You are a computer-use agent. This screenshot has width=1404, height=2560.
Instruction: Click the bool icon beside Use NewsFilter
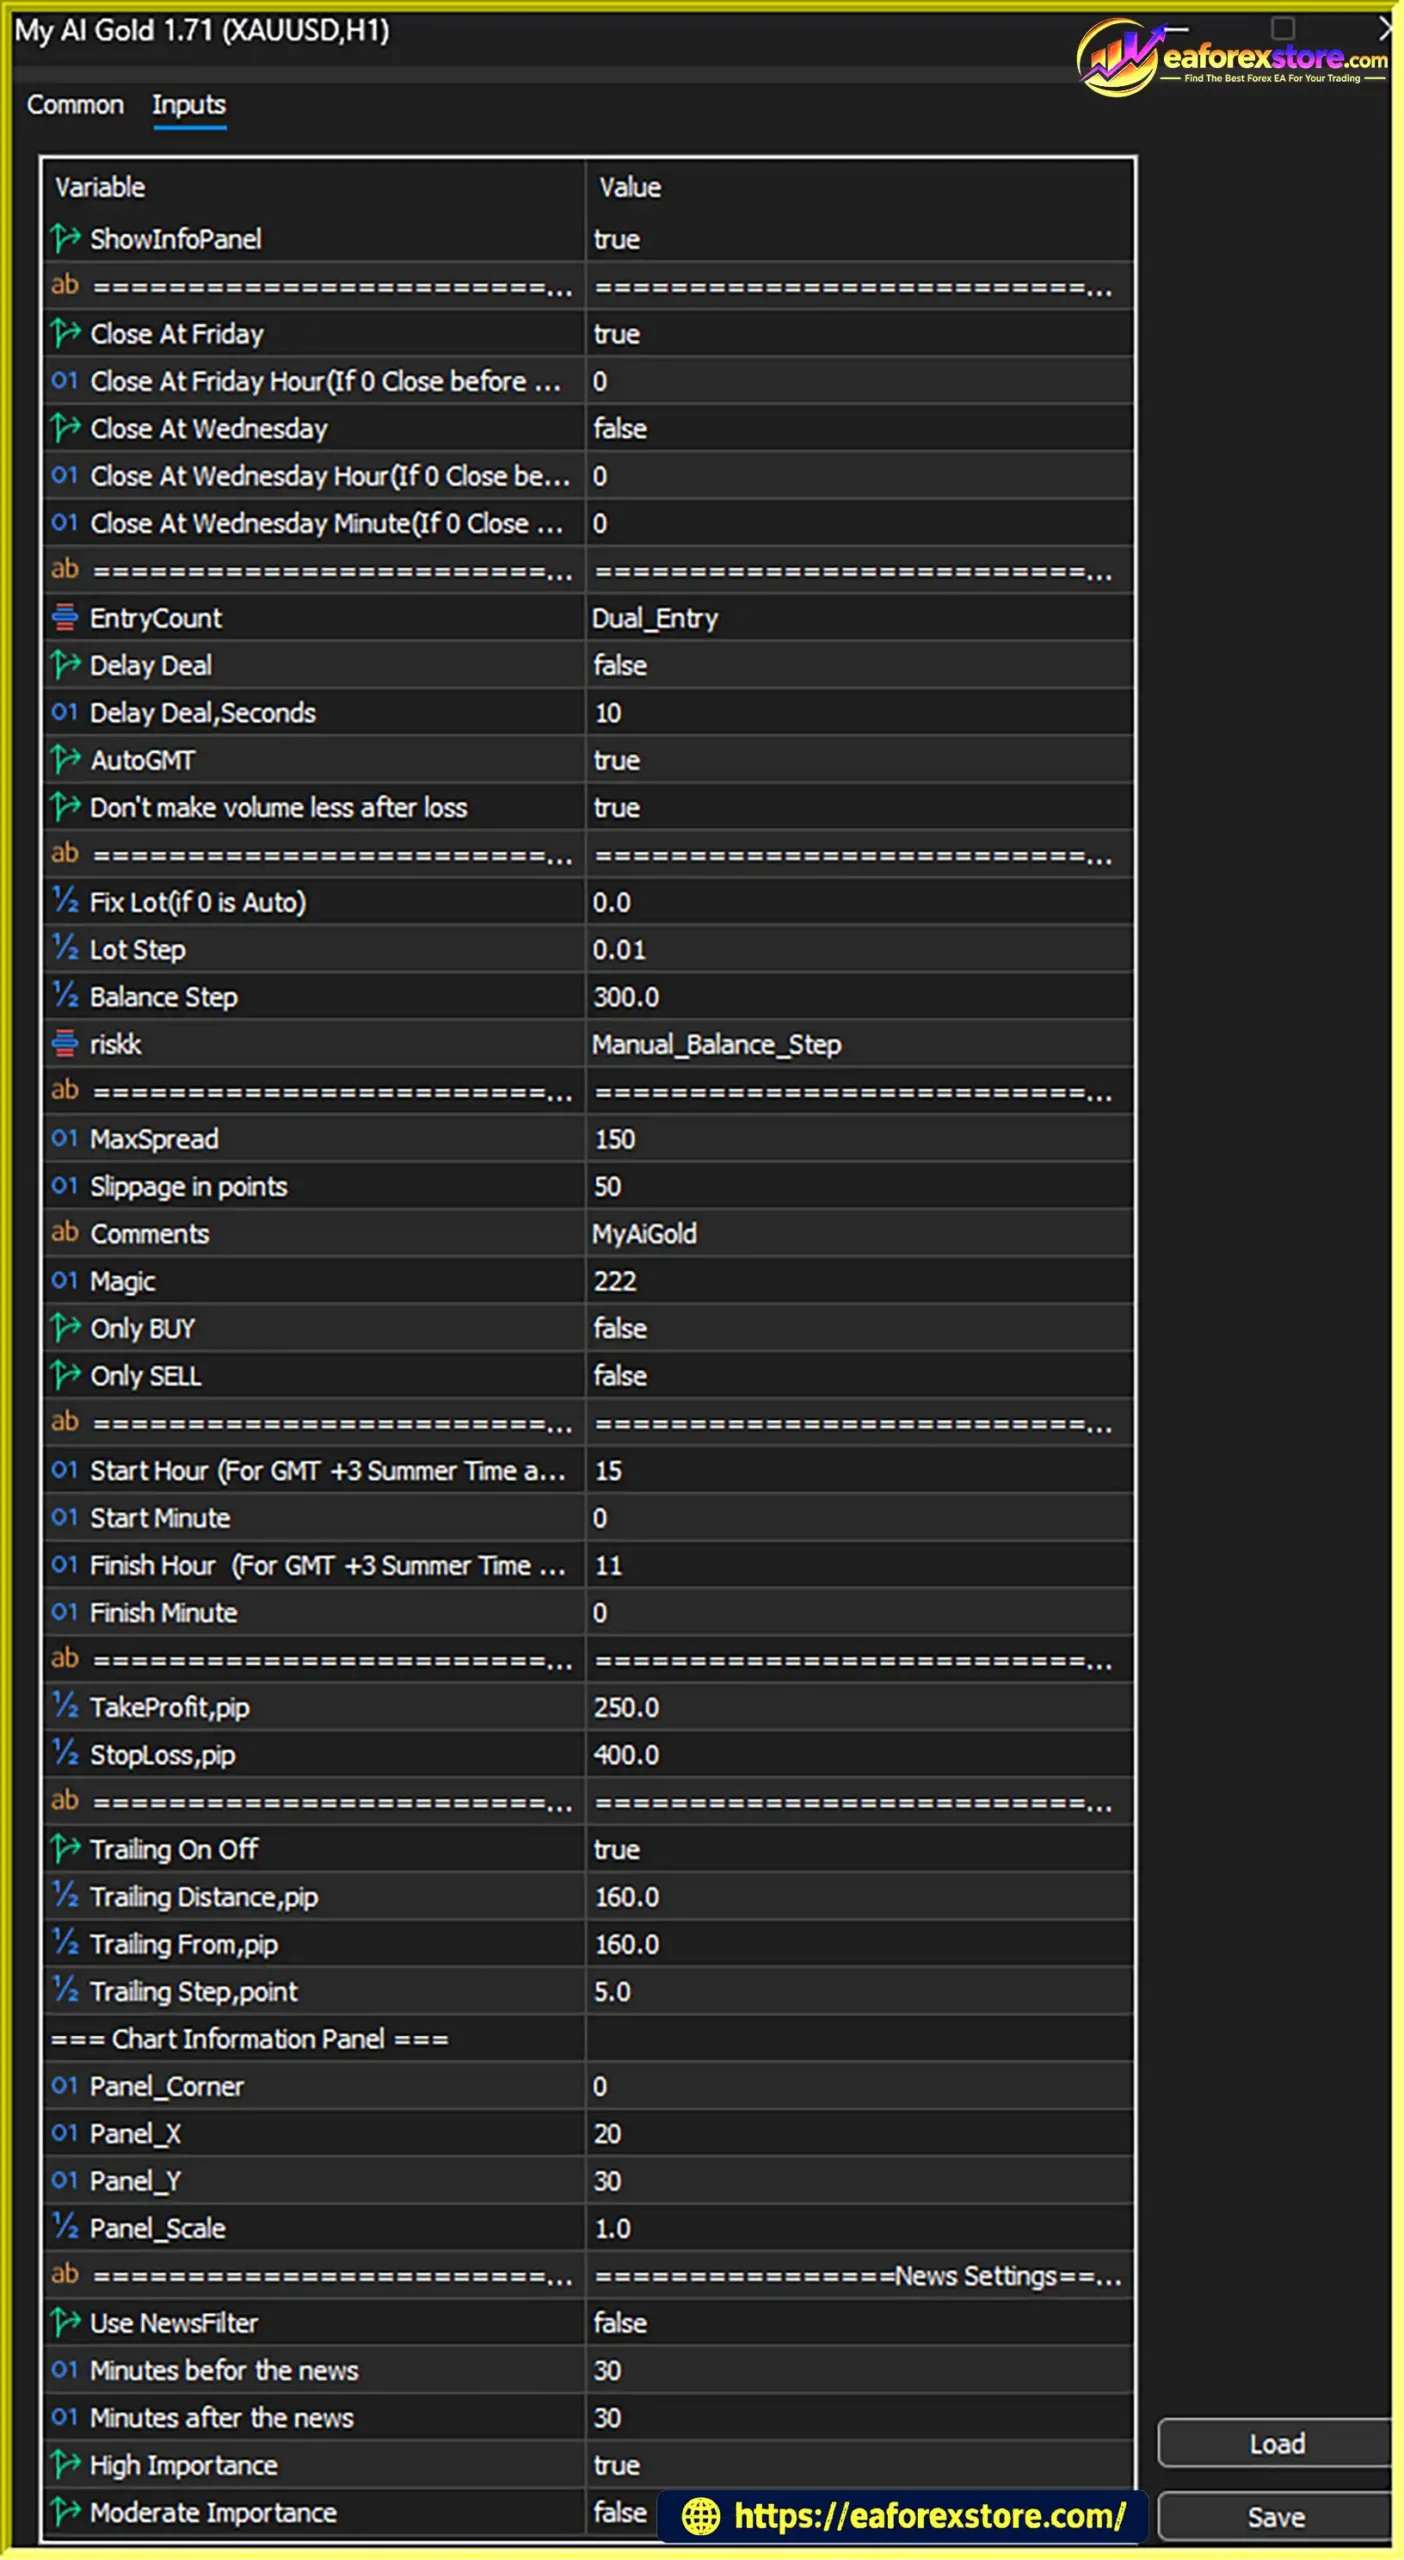[x=65, y=2323]
